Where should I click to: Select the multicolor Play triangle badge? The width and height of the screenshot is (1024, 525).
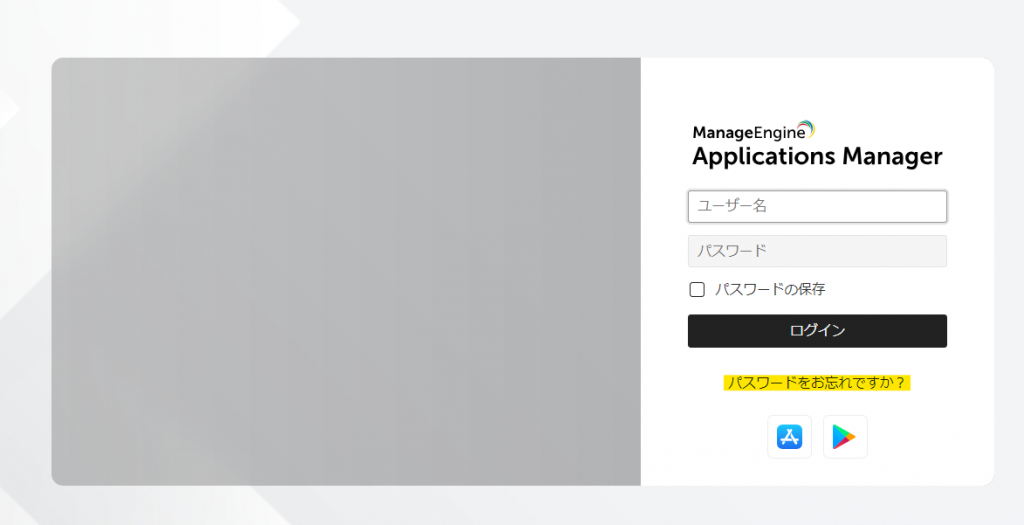[845, 437]
